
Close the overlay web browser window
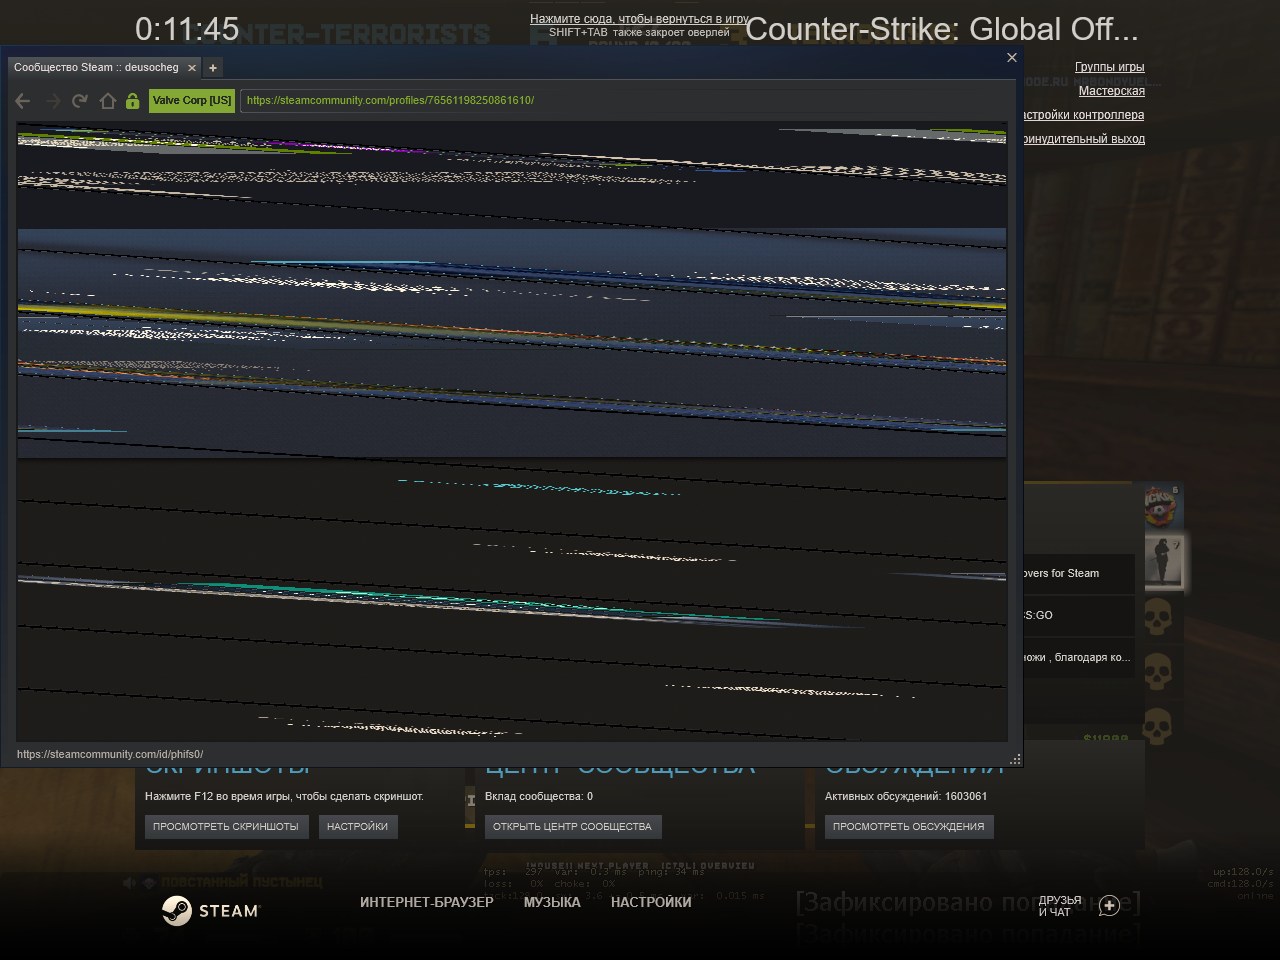[x=1012, y=57]
